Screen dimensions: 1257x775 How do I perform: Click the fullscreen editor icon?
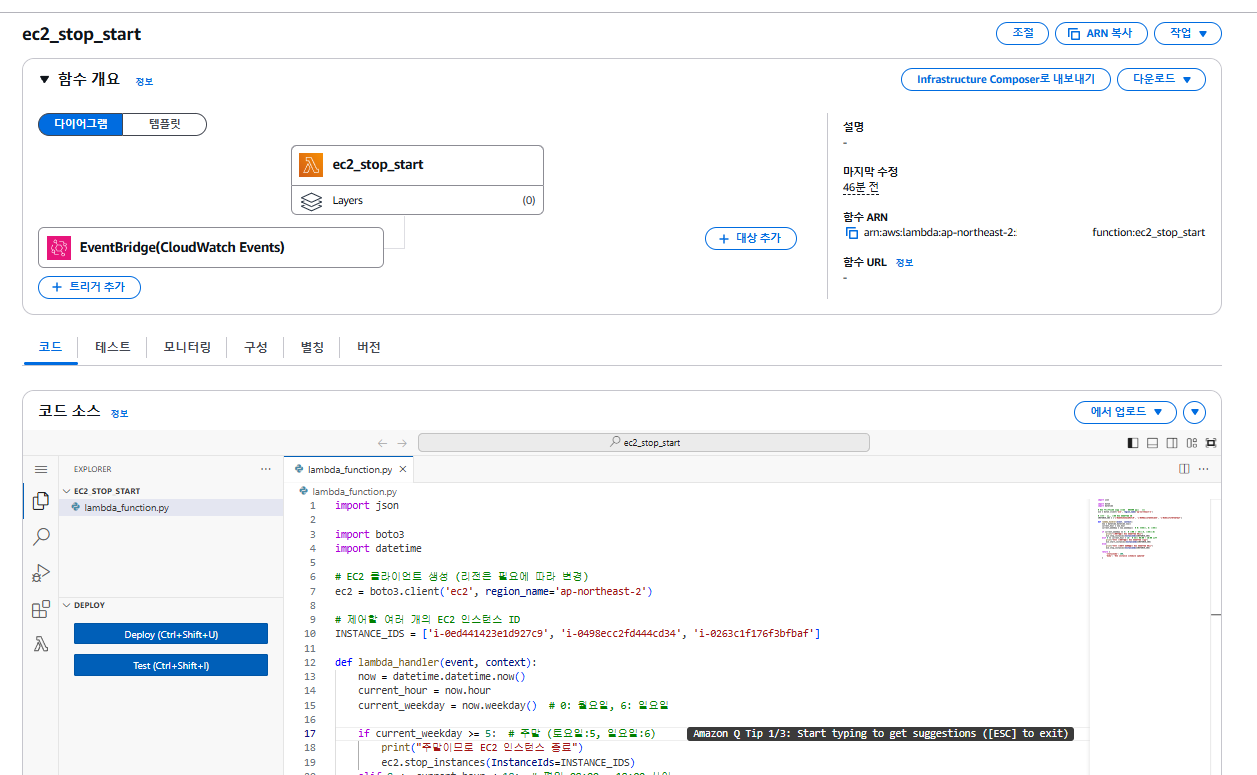1211,443
